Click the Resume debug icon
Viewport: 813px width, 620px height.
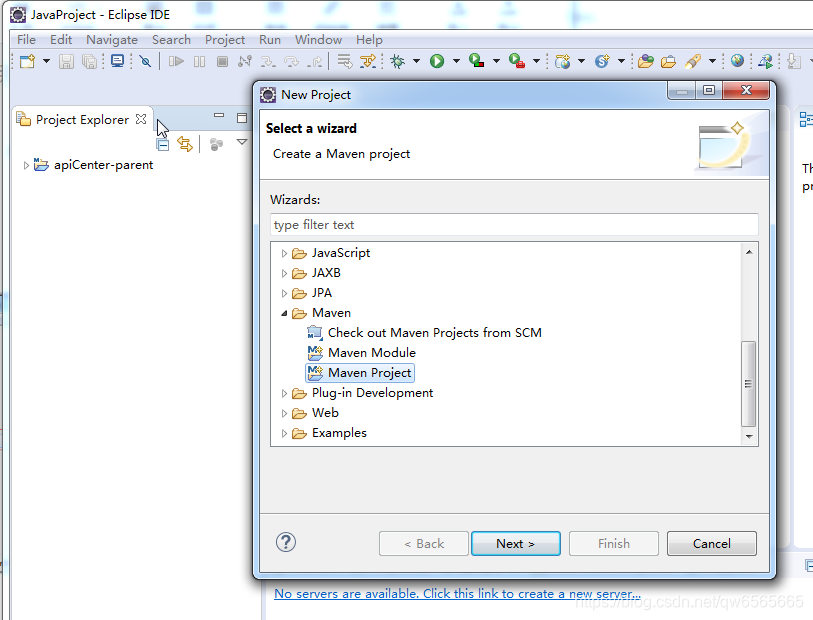click(176, 61)
